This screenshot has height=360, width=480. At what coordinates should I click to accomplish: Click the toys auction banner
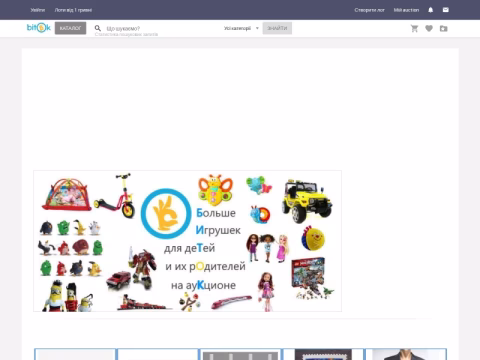coord(187,241)
